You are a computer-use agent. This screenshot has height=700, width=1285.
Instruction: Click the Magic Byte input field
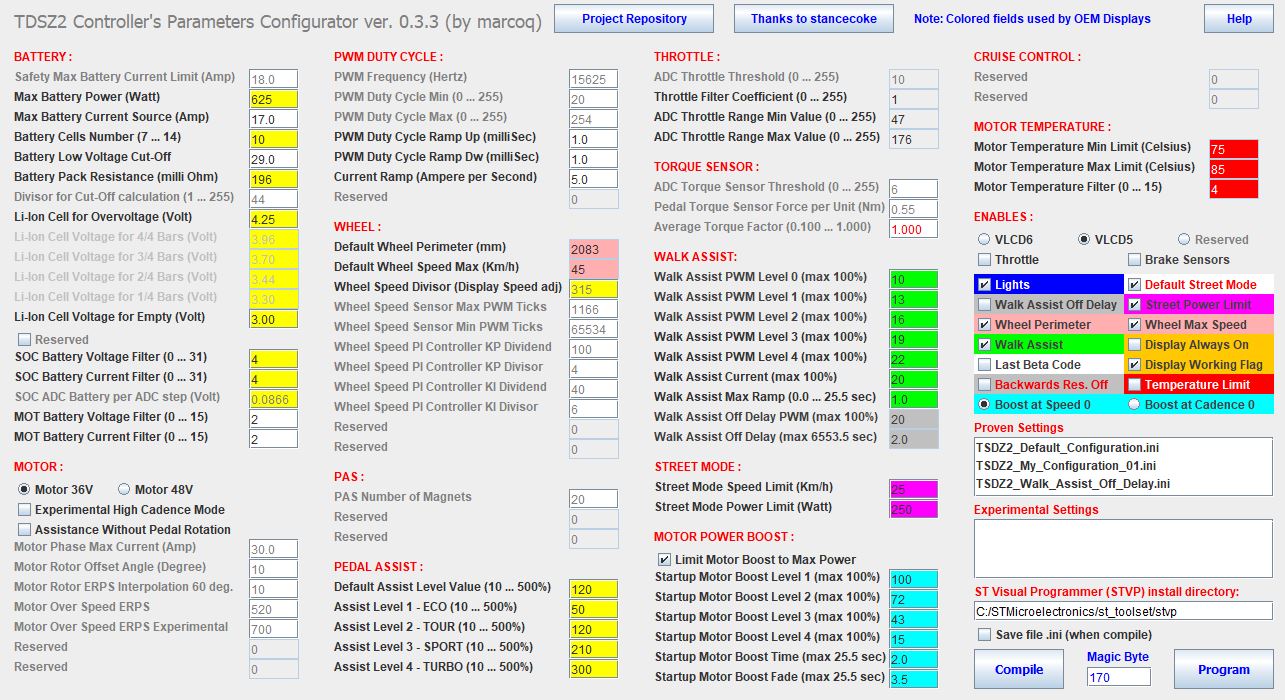tap(1118, 677)
